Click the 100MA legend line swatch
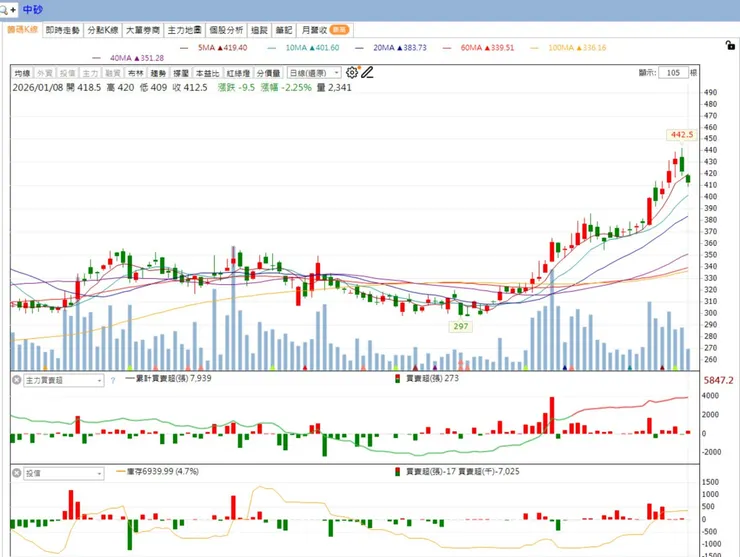Screen dimensions: 740x557 click(534, 48)
